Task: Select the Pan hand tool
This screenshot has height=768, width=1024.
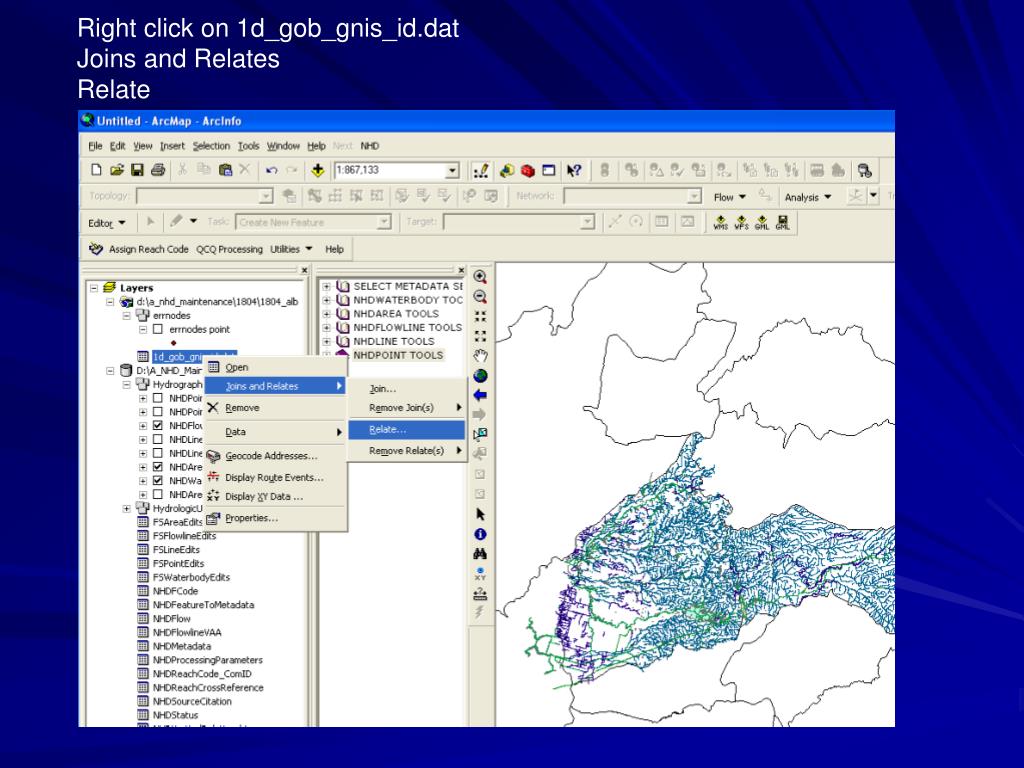Action: pos(480,356)
